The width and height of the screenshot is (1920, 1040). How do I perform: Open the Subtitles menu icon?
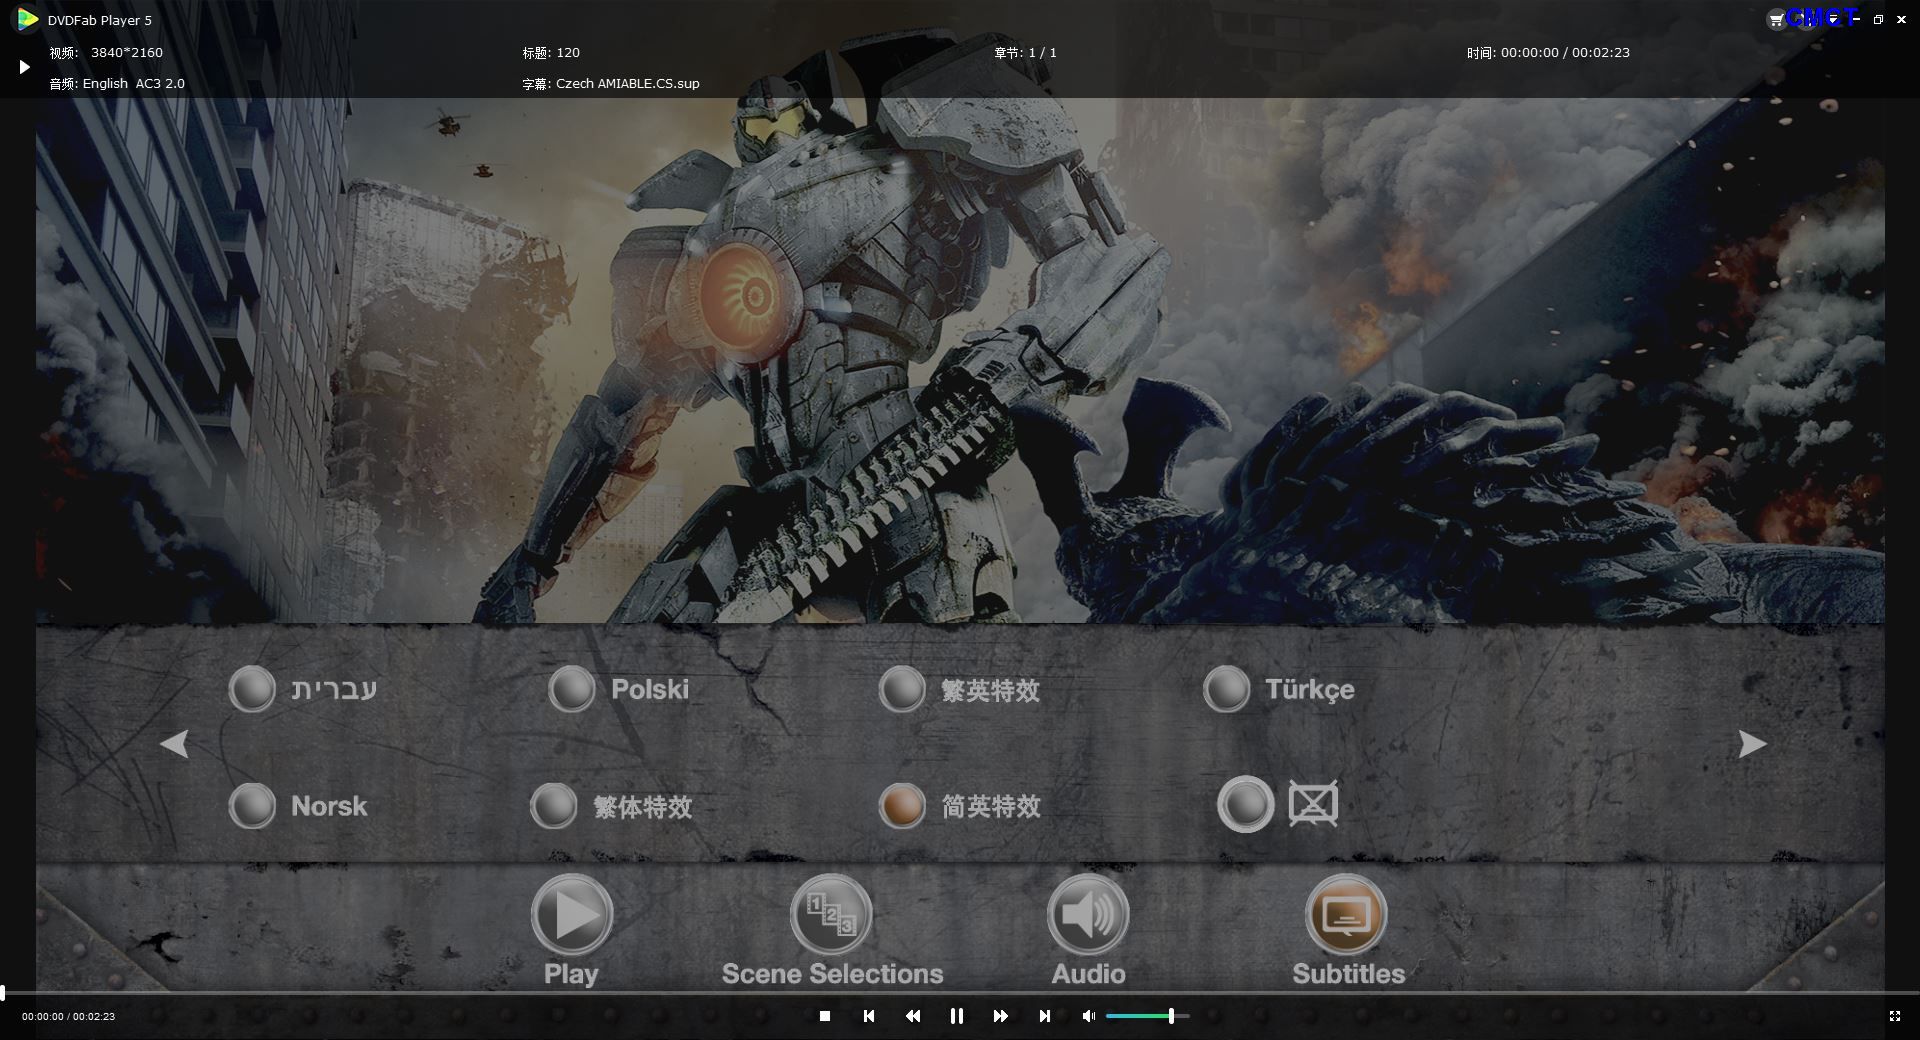1346,915
